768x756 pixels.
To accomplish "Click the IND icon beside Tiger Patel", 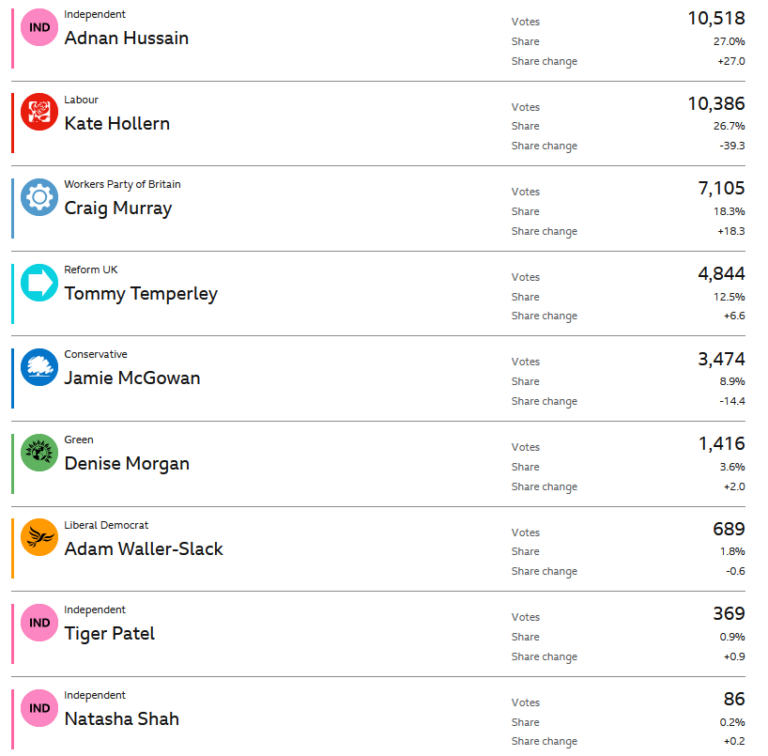I will click(x=39, y=623).
